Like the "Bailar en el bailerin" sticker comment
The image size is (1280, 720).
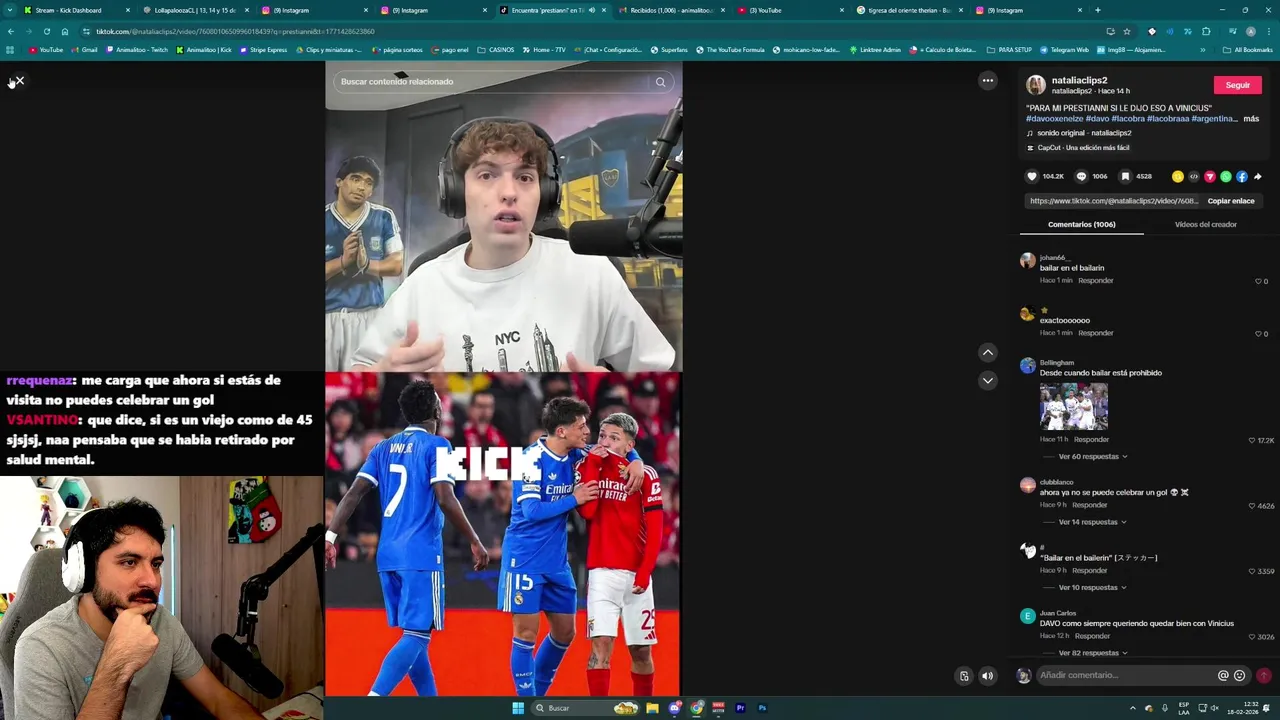(x=1252, y=571)
